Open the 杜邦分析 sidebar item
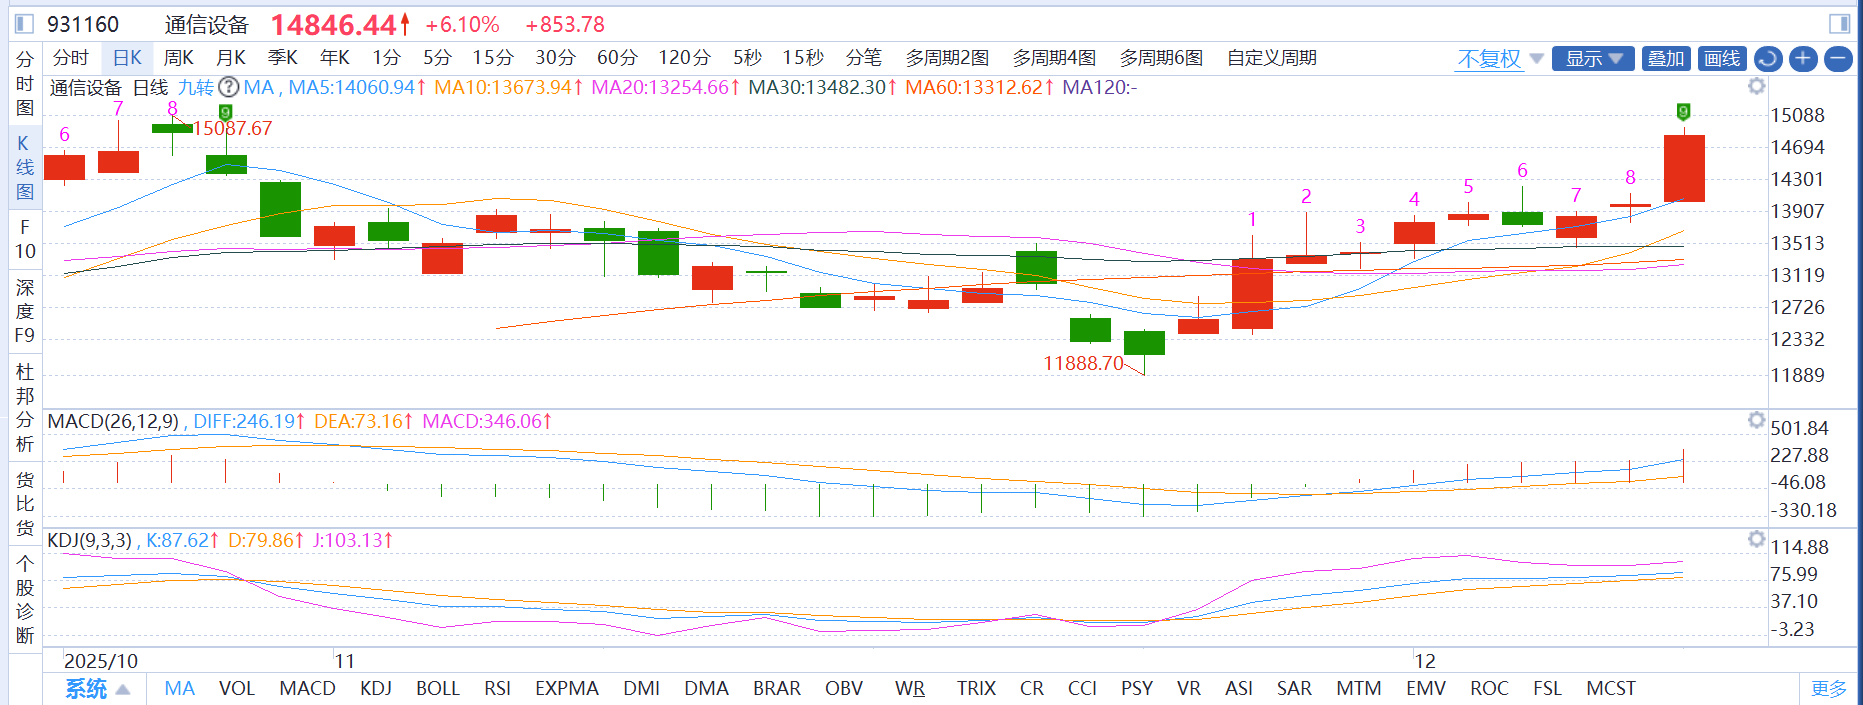 pos(25,408)
